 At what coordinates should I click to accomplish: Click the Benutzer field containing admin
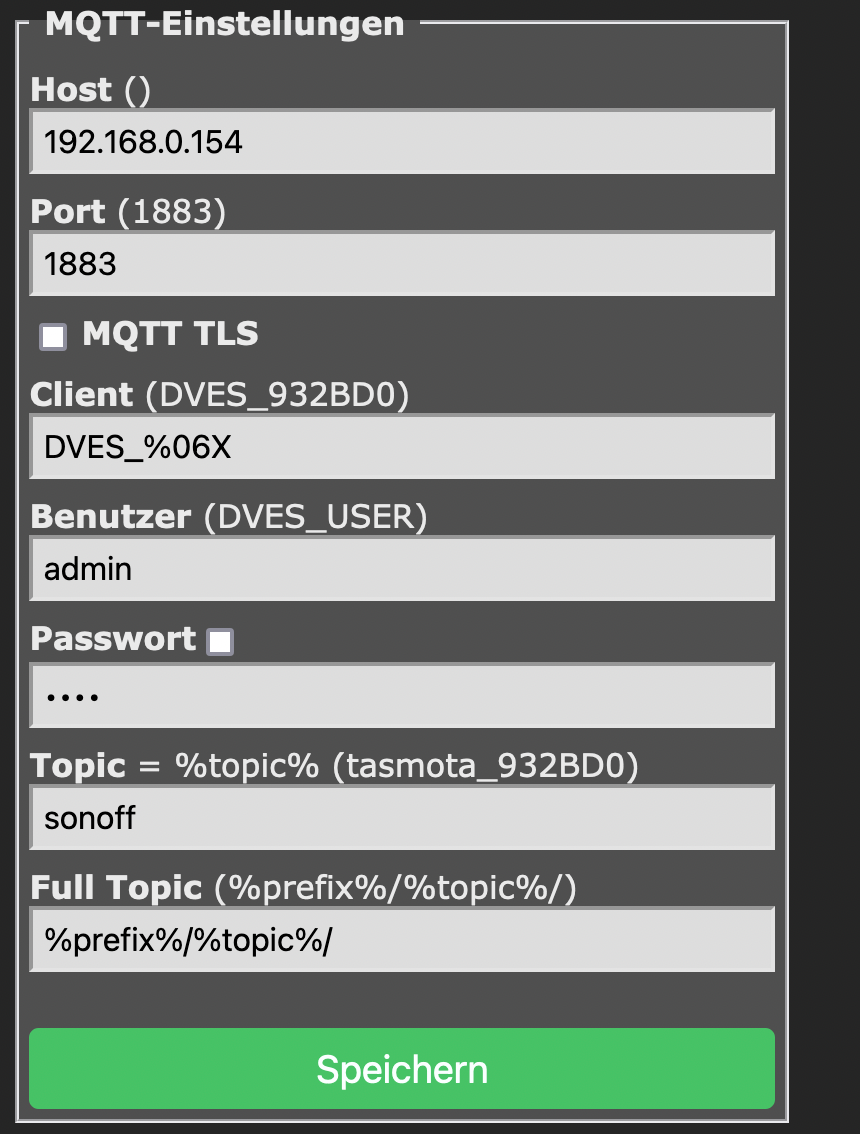402,569
